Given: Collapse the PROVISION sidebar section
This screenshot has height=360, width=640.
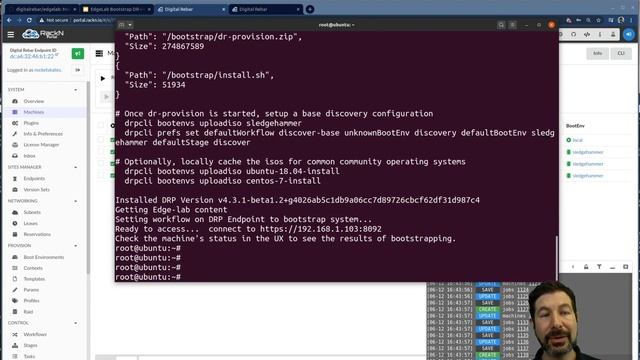Looking at the screenshot, I should pos(76,246).
